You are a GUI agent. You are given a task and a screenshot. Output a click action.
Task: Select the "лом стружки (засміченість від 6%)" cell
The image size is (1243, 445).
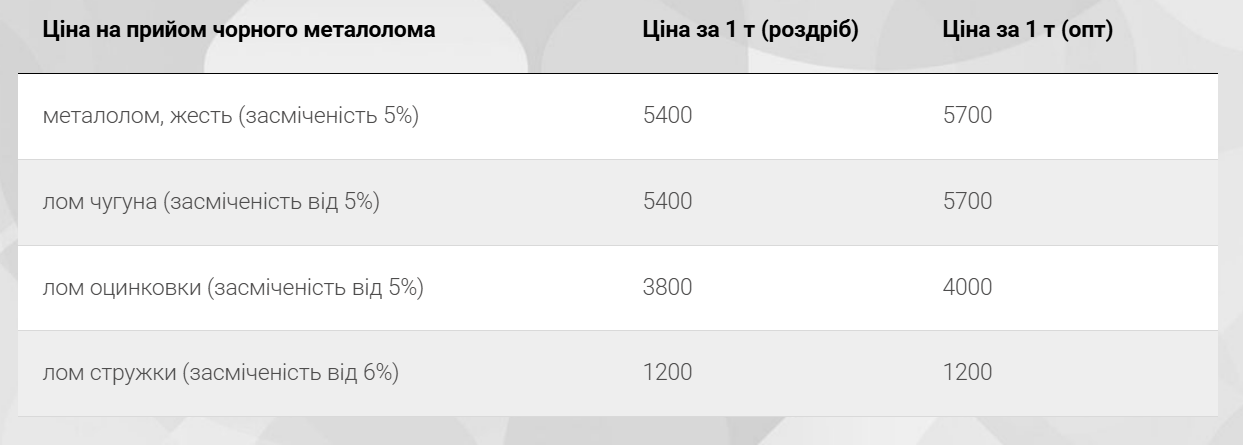pyautogui.click(x=221, y=373)
